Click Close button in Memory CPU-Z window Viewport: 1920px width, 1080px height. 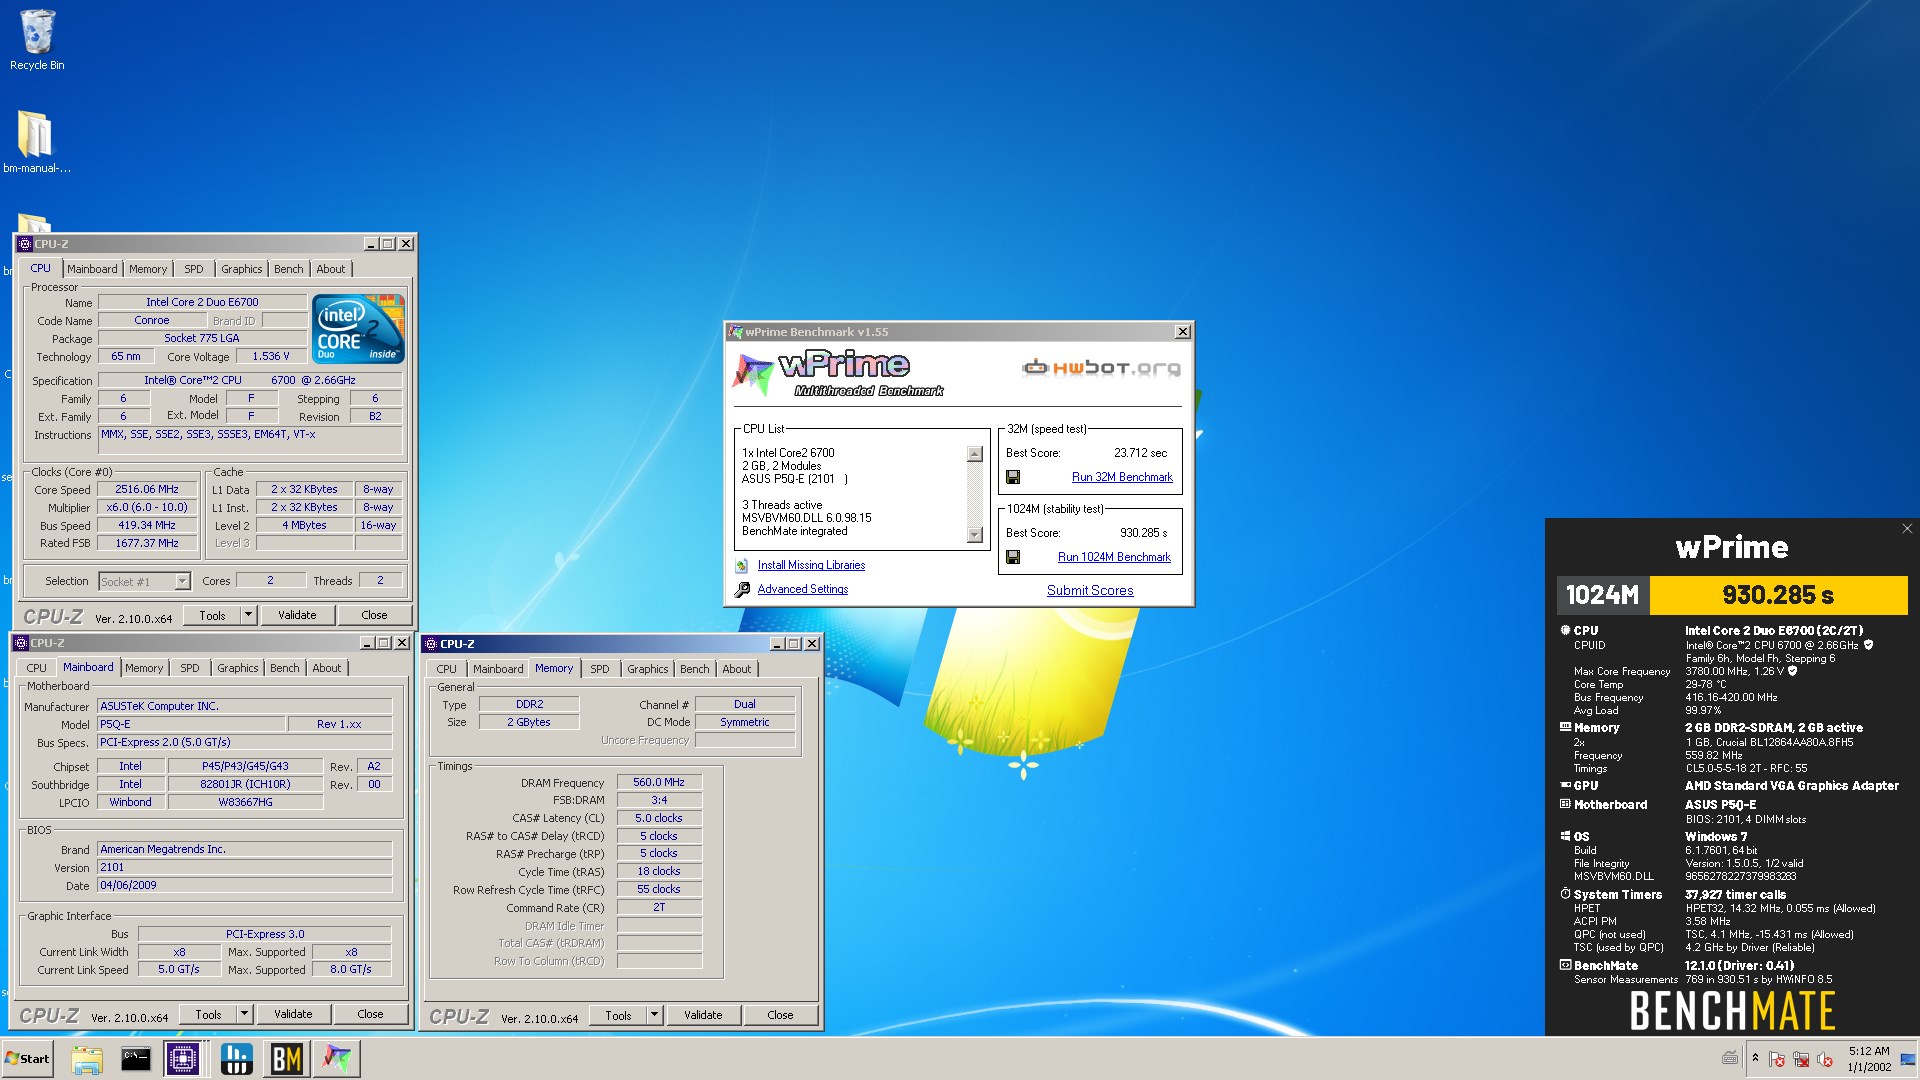[x=780, y=1016]
